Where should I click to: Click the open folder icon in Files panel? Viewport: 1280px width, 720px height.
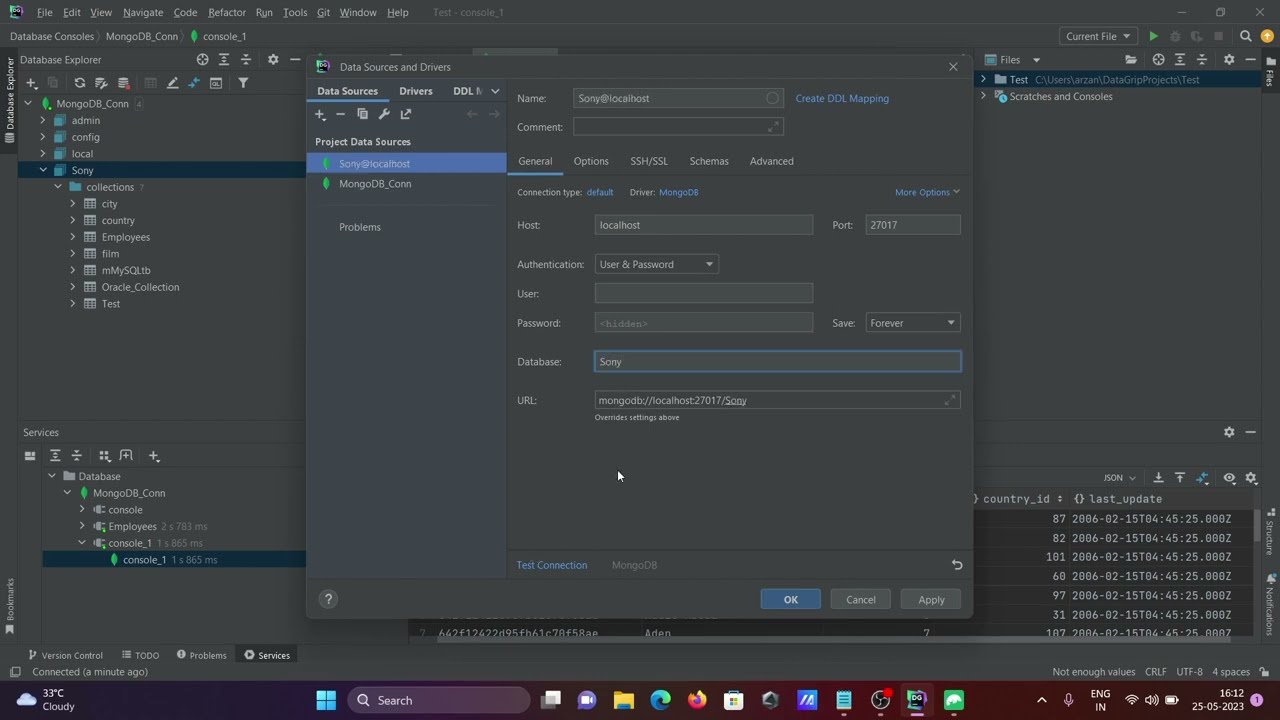click(x=1131, y=60)
